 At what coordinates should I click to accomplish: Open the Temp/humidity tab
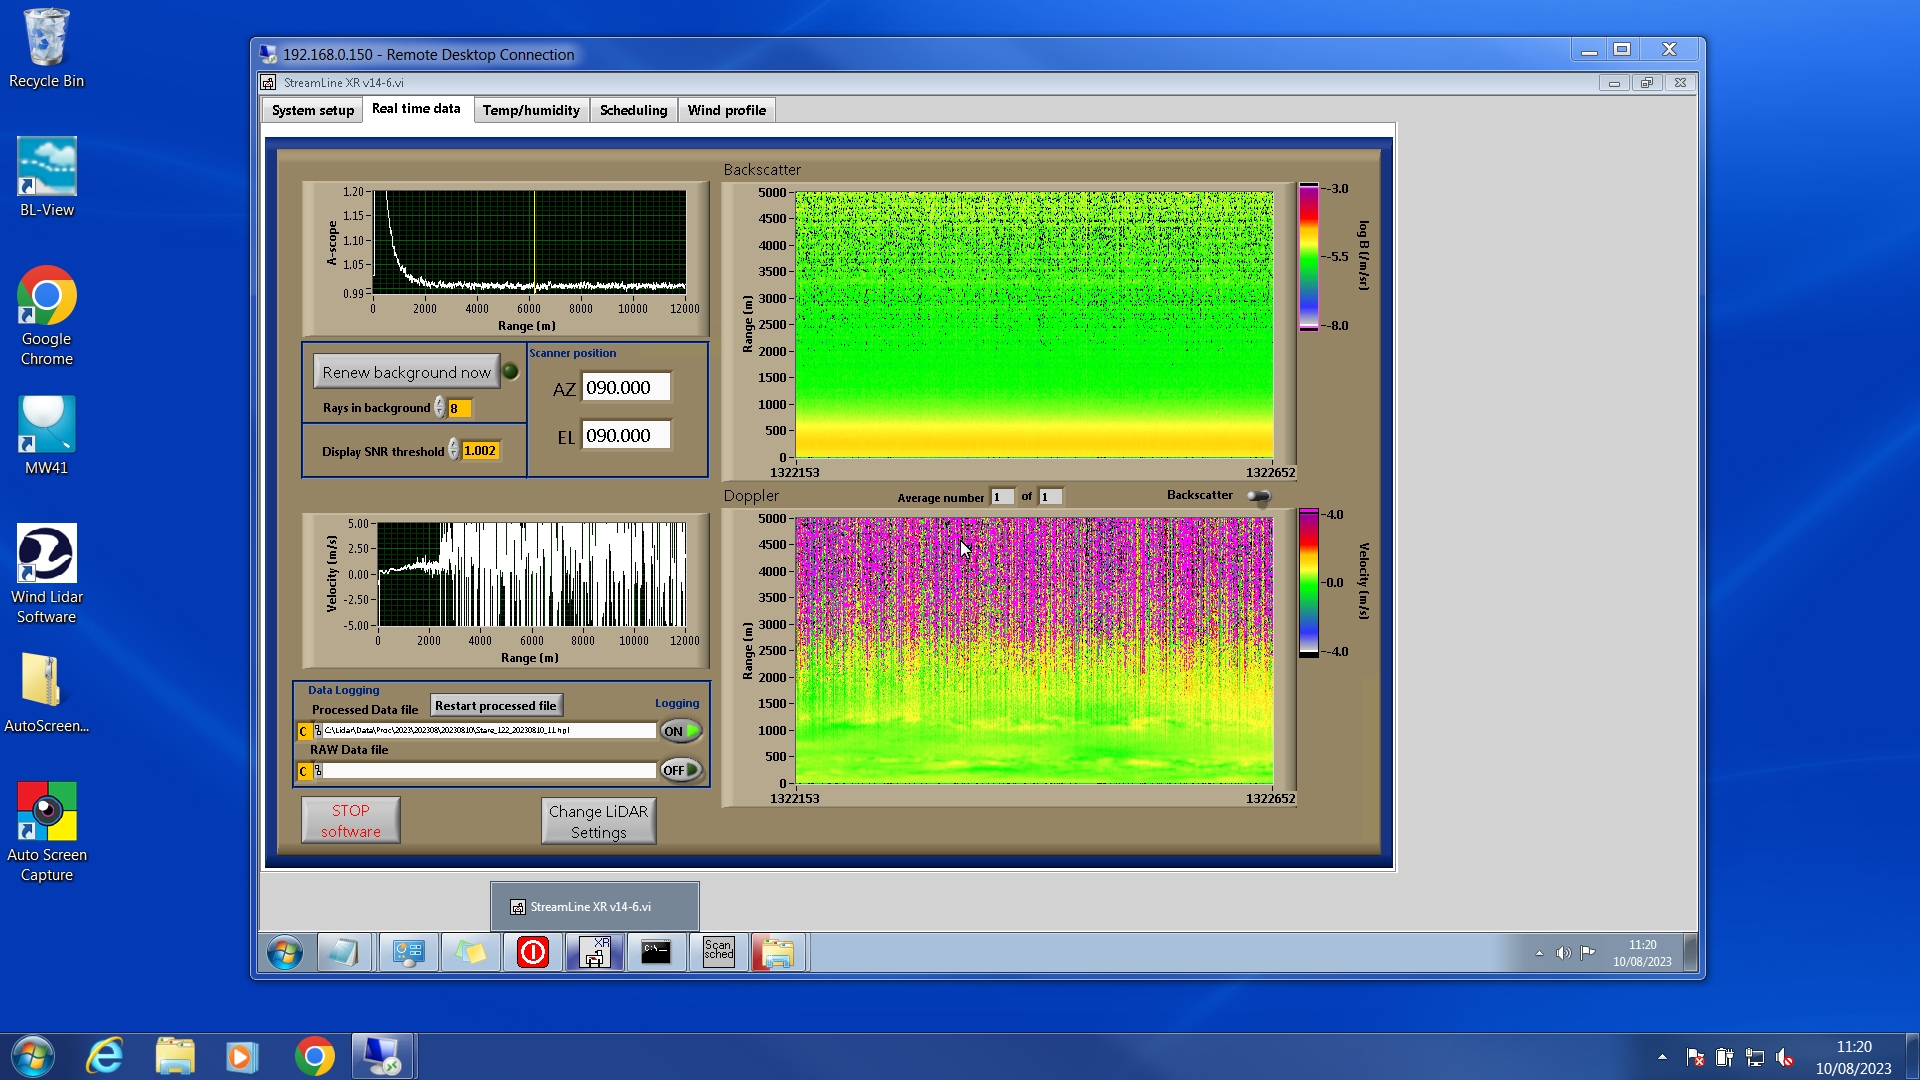[x=531, y=110]
